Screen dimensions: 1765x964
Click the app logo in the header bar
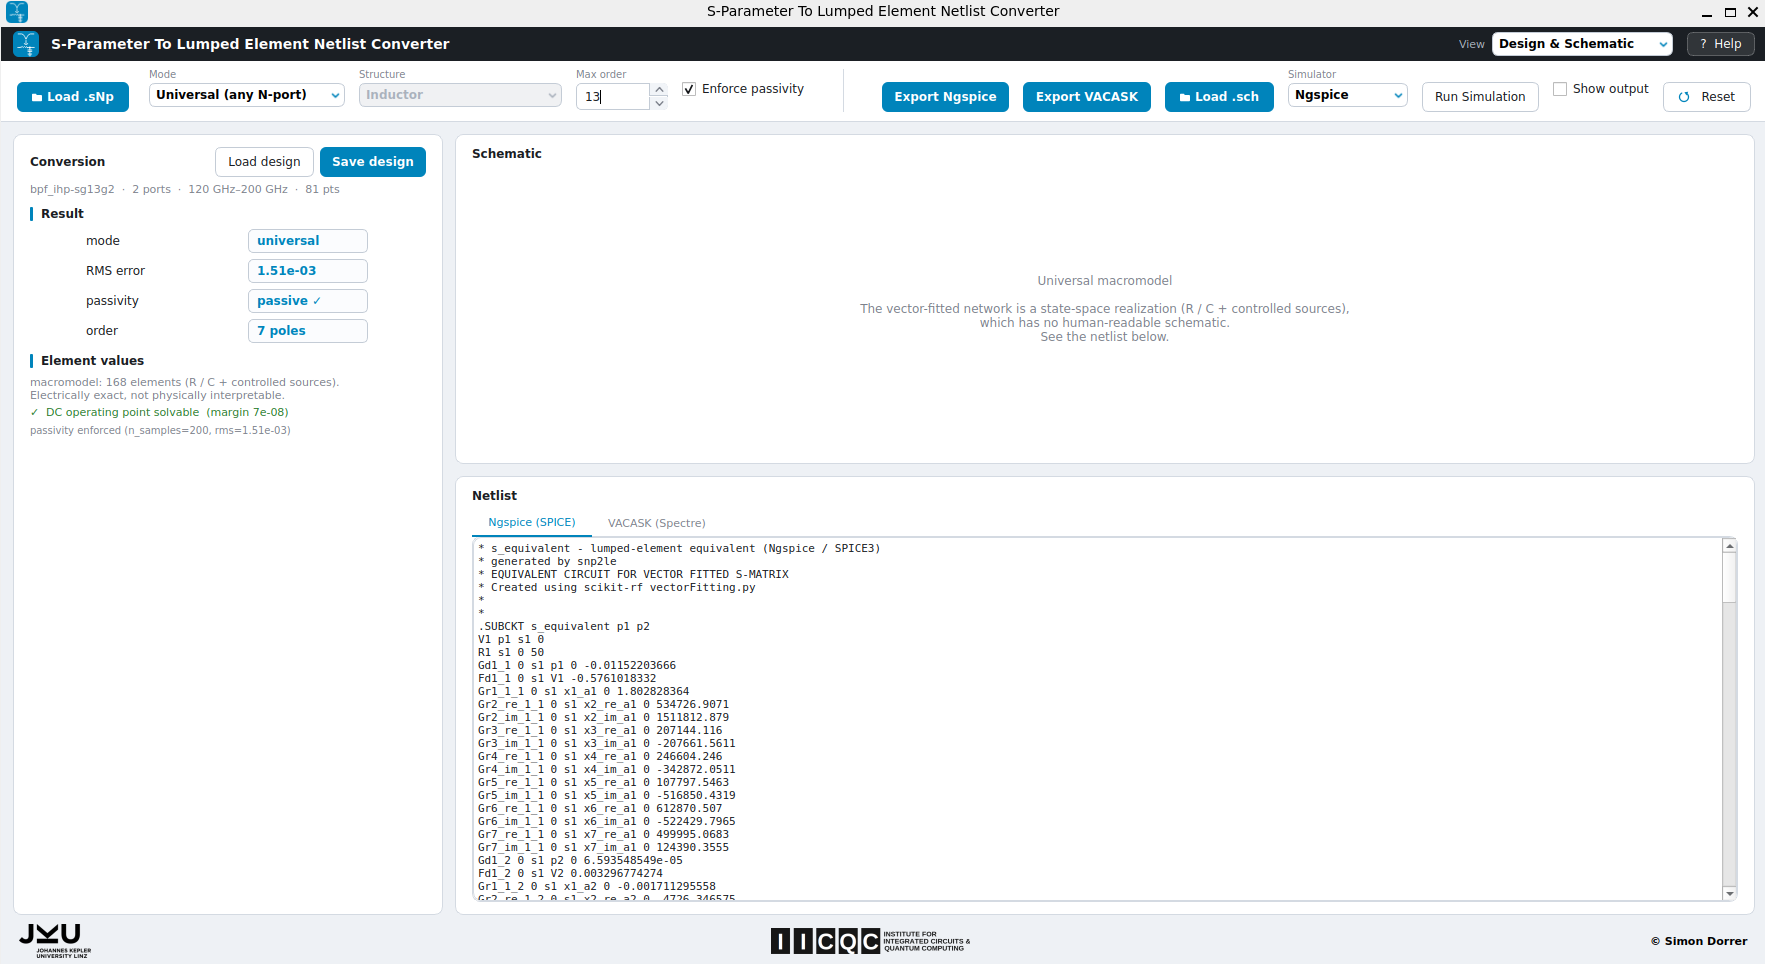pyautogui.click(x=26, y=44)
